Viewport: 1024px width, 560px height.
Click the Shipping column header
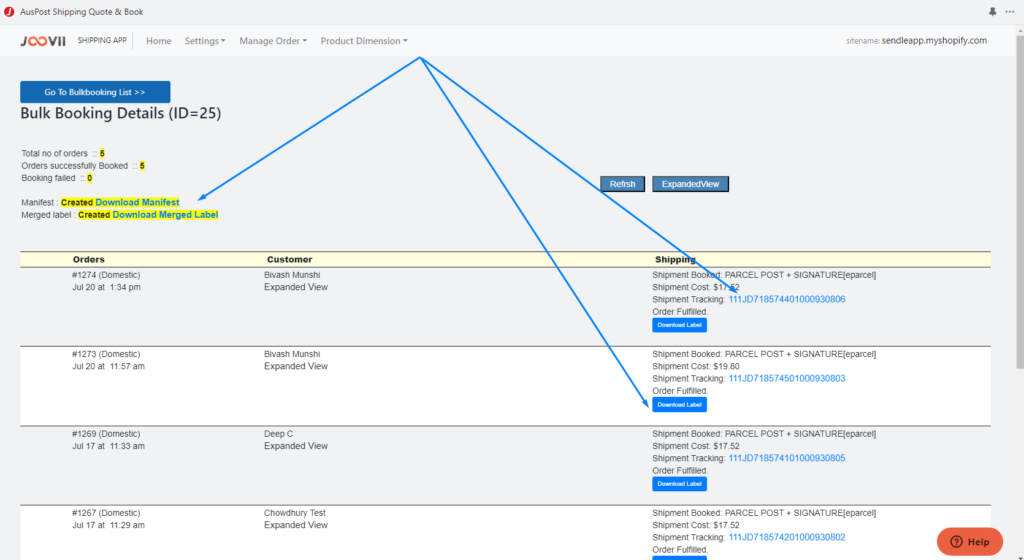tap(675, 259)
